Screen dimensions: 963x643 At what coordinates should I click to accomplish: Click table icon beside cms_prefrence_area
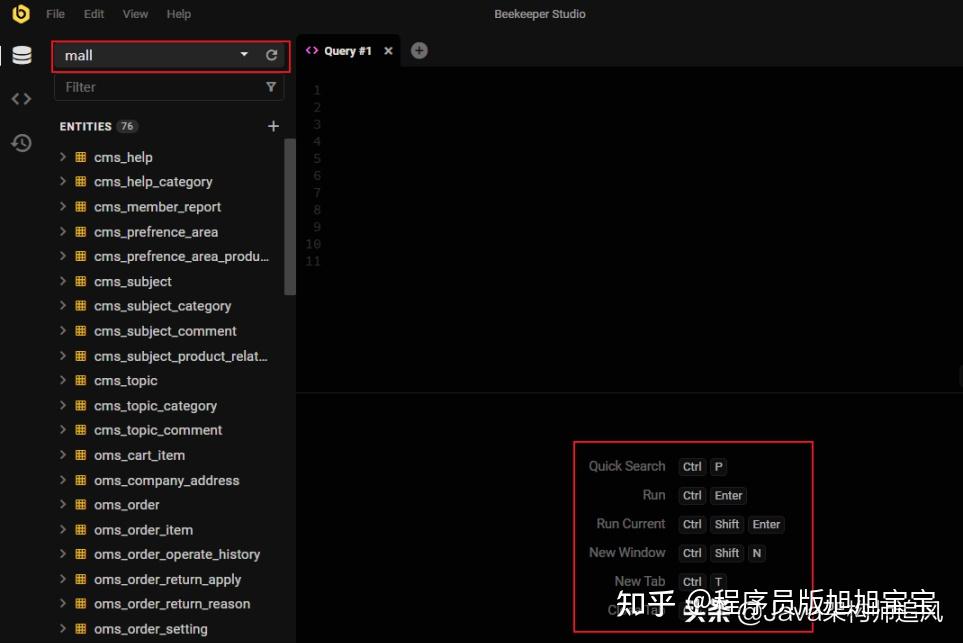pyautogui.click(x=80, y=232)
